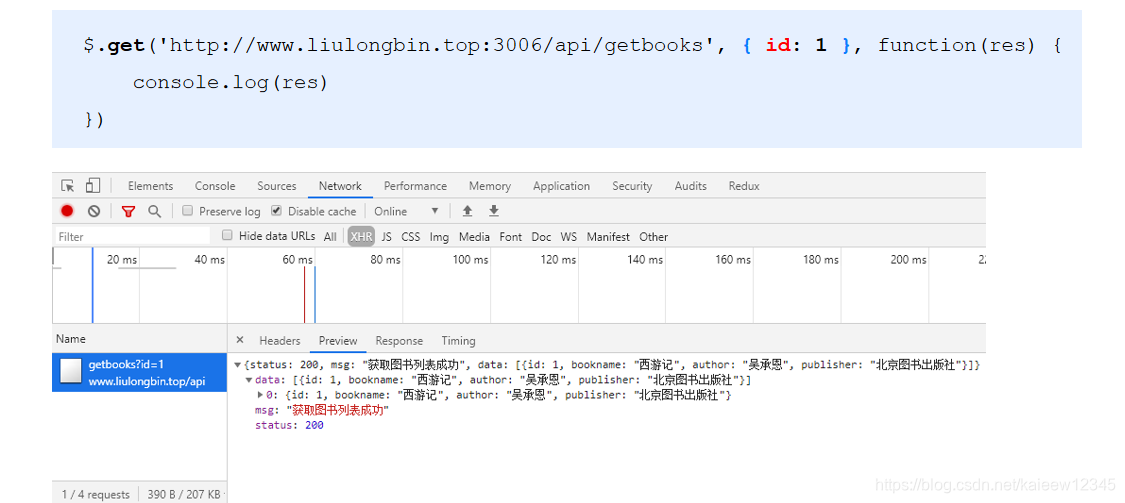Select the XHR filter button
Image resolution: width=1125 pixels, height=503 pixels.
tap(362, 237)
